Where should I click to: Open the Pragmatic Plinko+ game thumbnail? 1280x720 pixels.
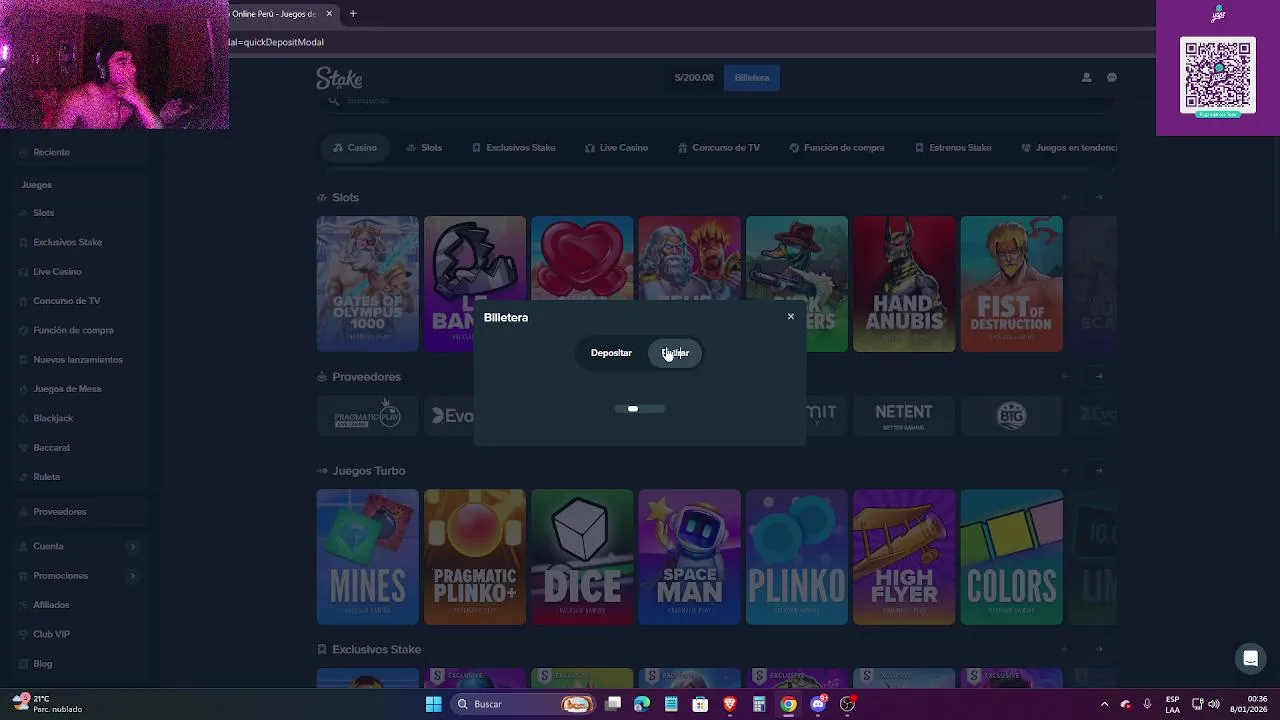(x=475, y=557)
